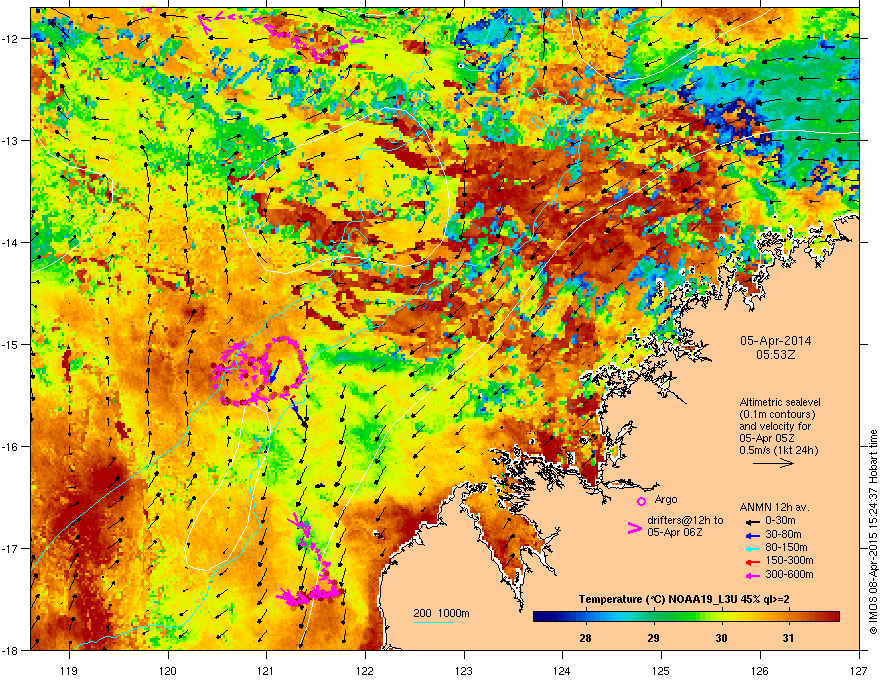
Task: Click the latitude axis label '-15'
Action: point(11,345)
